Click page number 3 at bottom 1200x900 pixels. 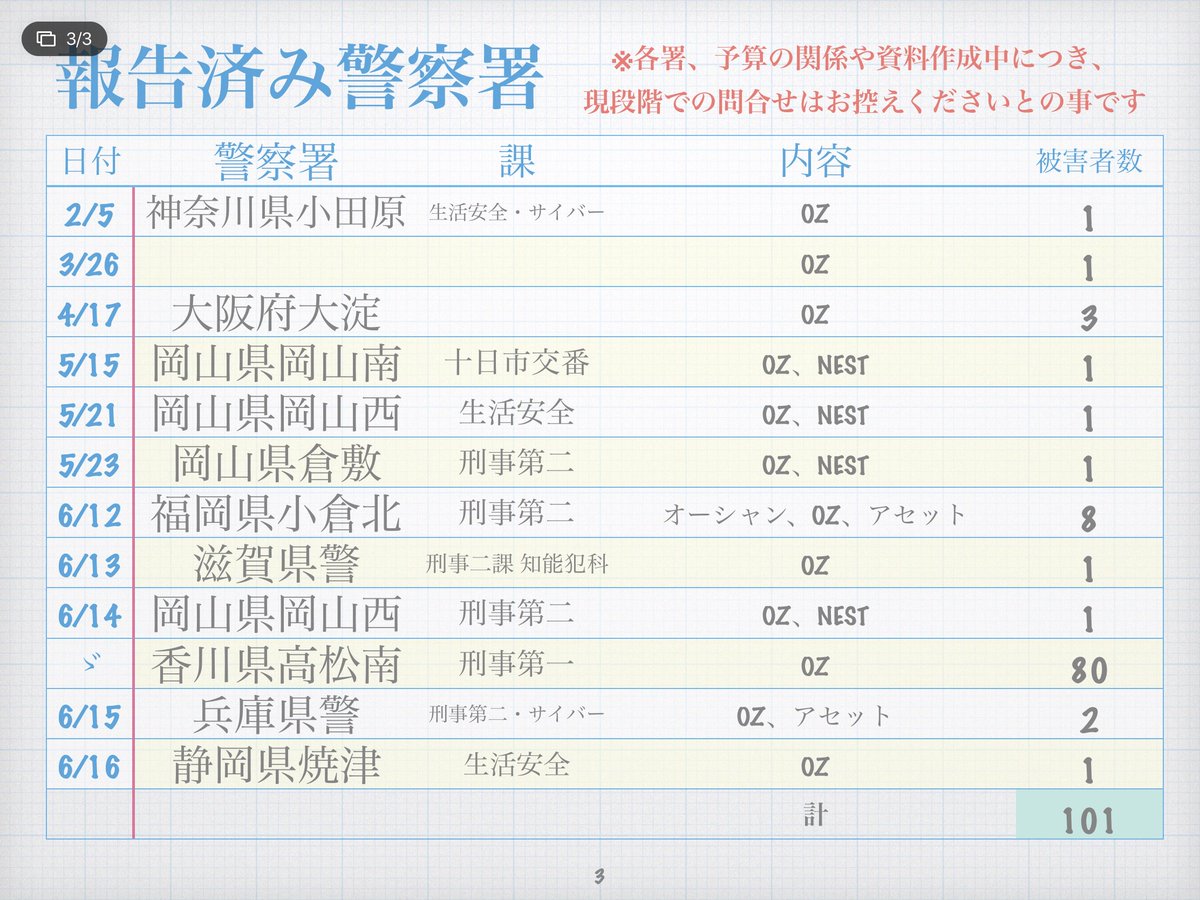[599, 877]
